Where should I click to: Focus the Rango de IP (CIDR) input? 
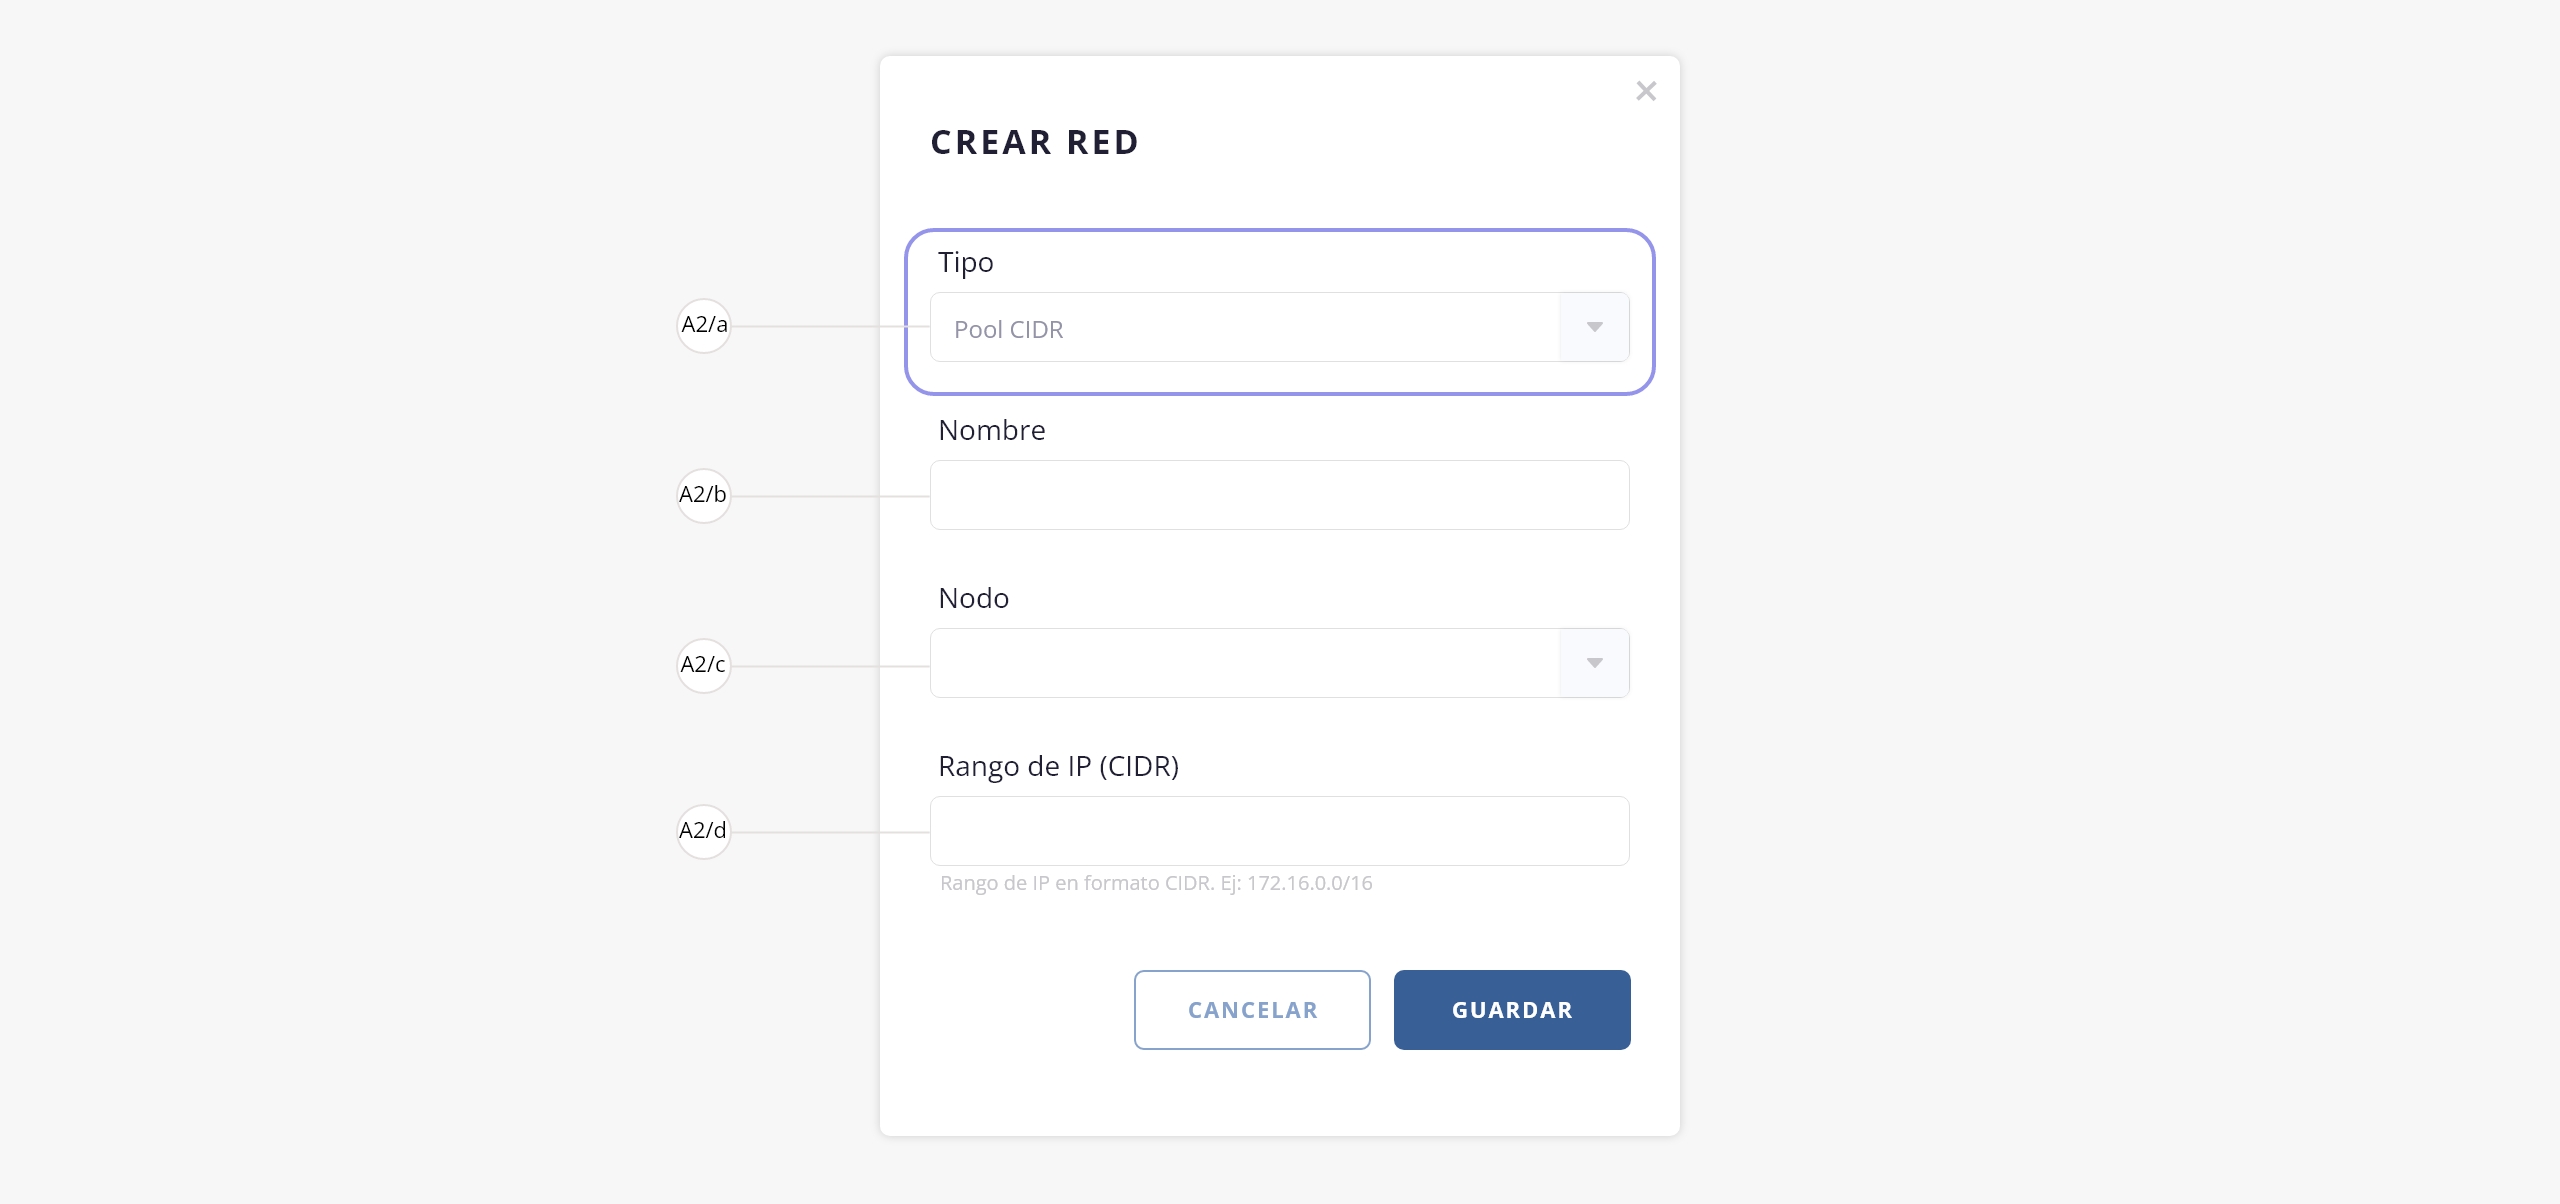(x=1279, y=831)
